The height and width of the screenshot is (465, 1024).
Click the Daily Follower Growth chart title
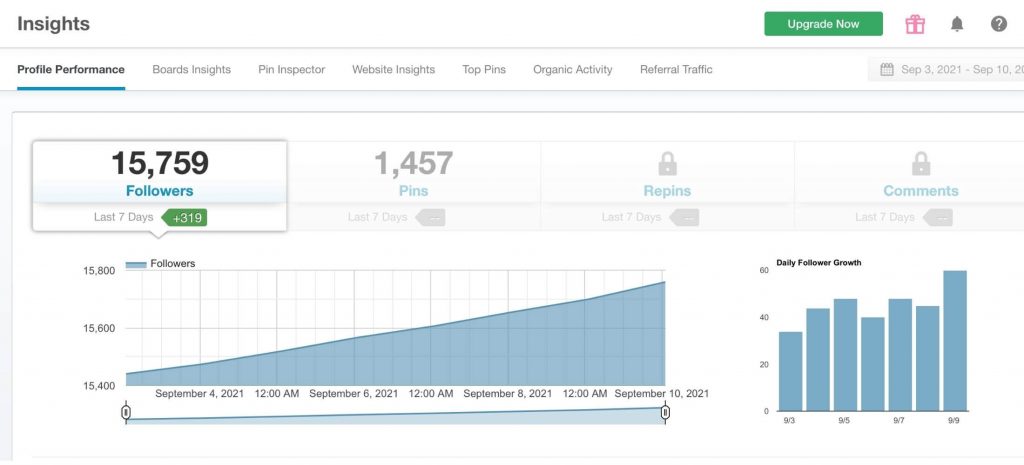click(818, 263)
